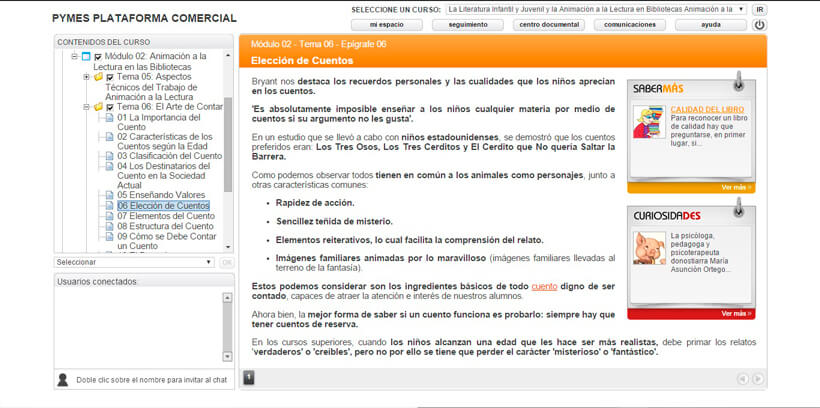This screenshot has height=408, width=820.
Task: Click the page icon for 04 Los Destinatarios del Cuento
Action: [x=109, y=166]
